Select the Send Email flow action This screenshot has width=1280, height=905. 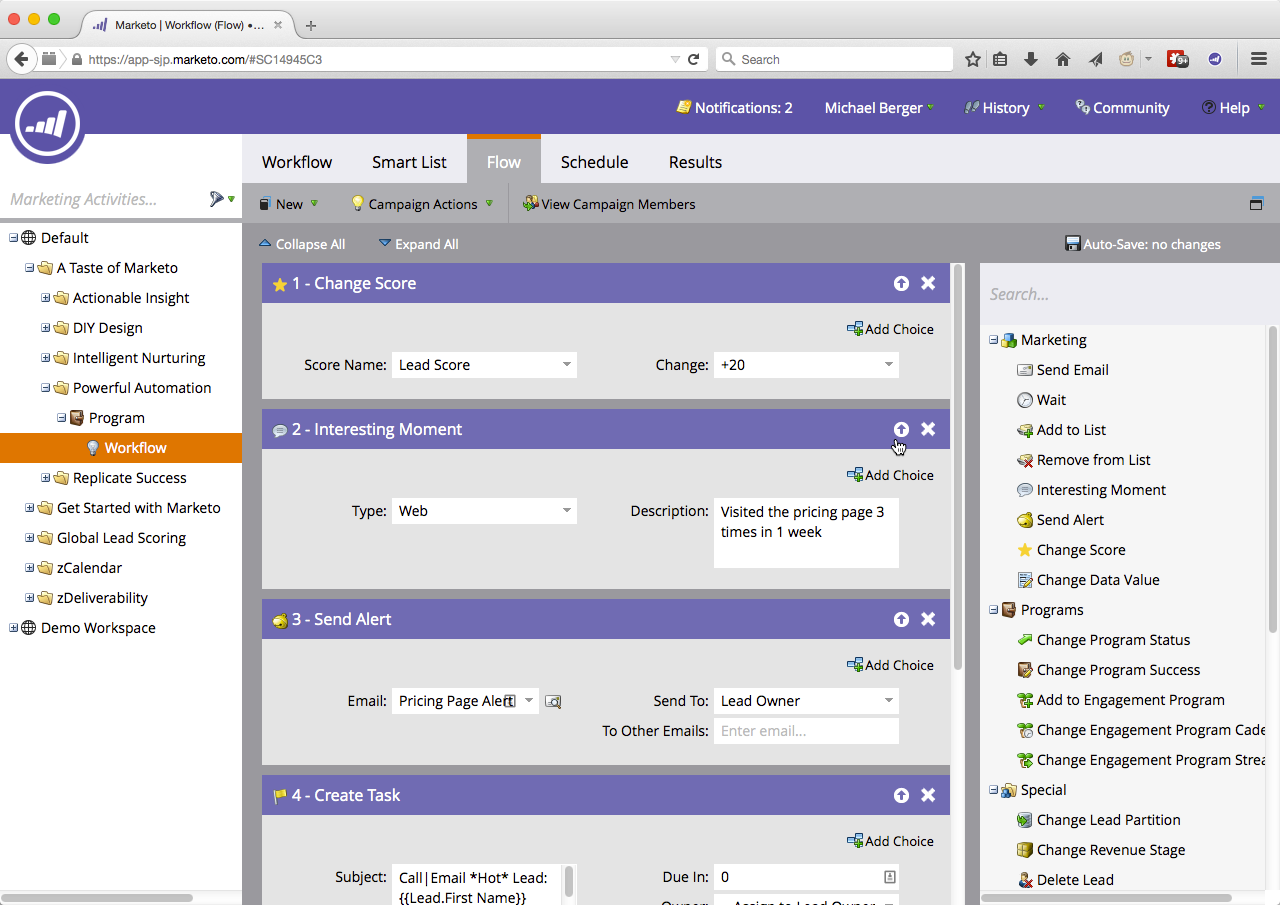tap(1074, 369)
